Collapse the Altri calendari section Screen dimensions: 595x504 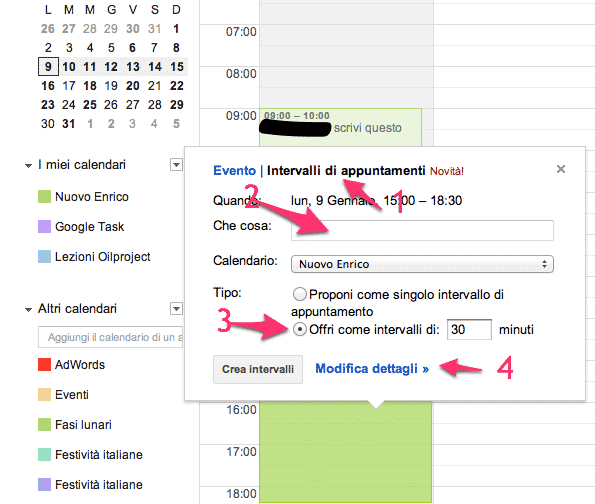[28, 310]
